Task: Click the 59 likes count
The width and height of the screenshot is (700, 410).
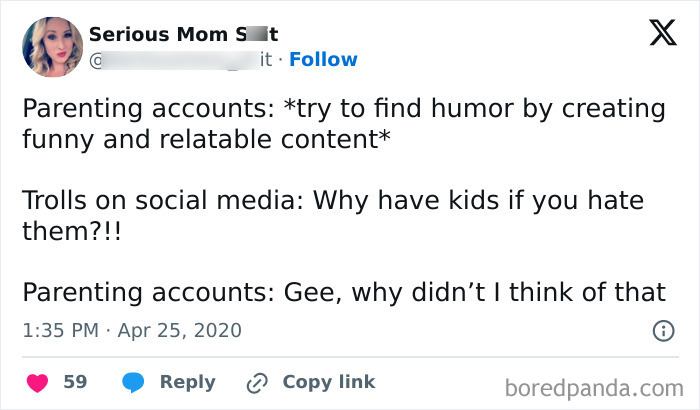Action: (75, 382)
